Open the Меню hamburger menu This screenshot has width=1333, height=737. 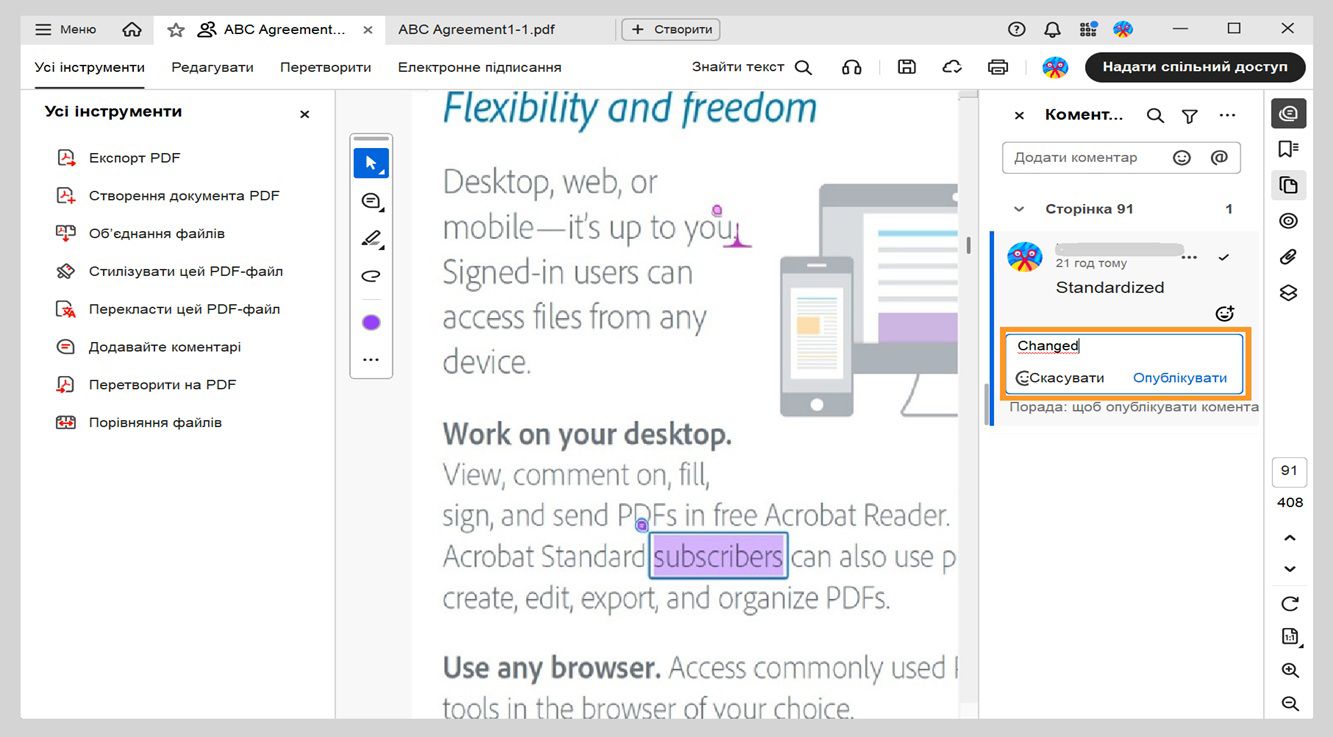click(x=65, y=30)
